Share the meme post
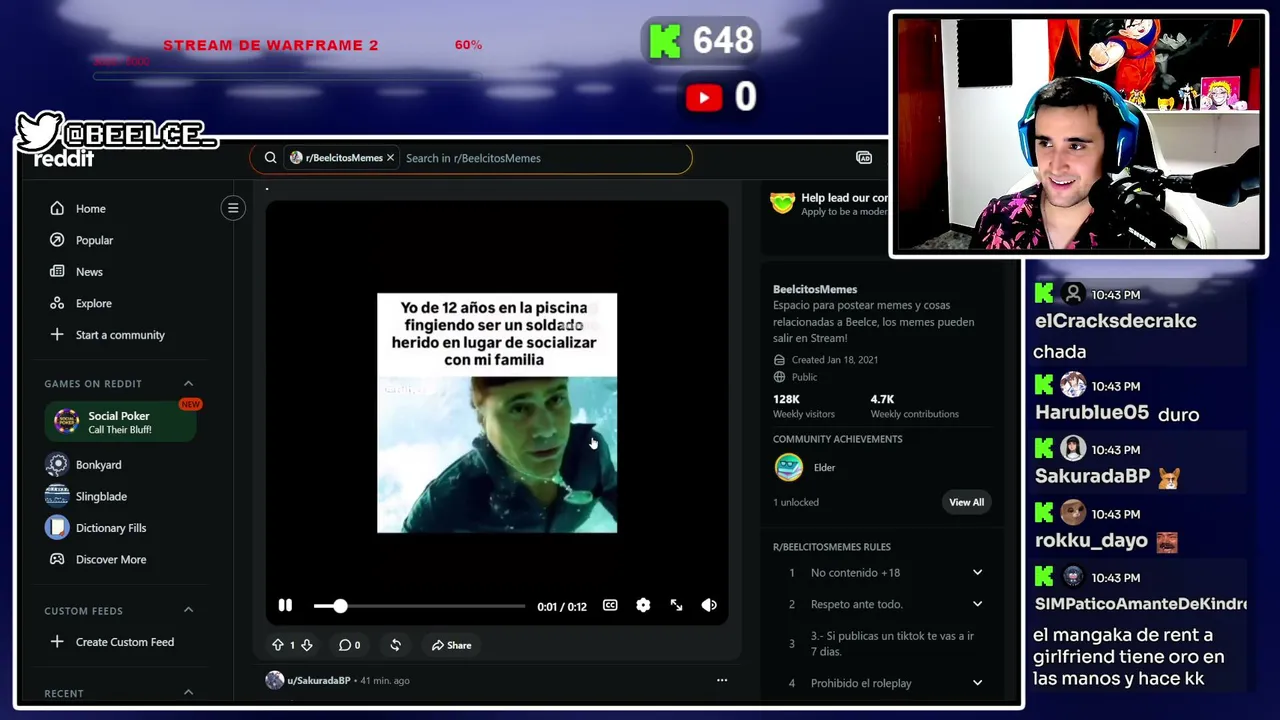The width and height of the screenshot is (1280, 720). [451, 645]
